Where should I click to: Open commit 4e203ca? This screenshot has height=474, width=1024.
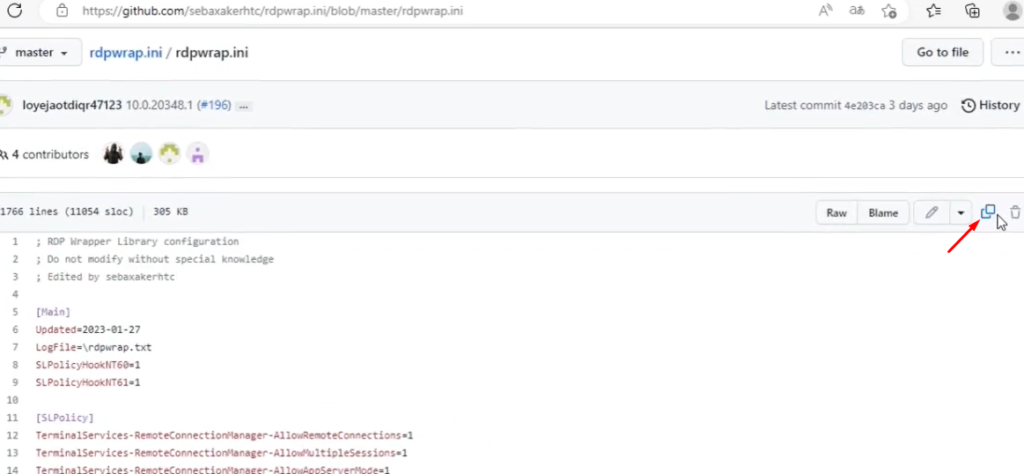tap(865, 106)
